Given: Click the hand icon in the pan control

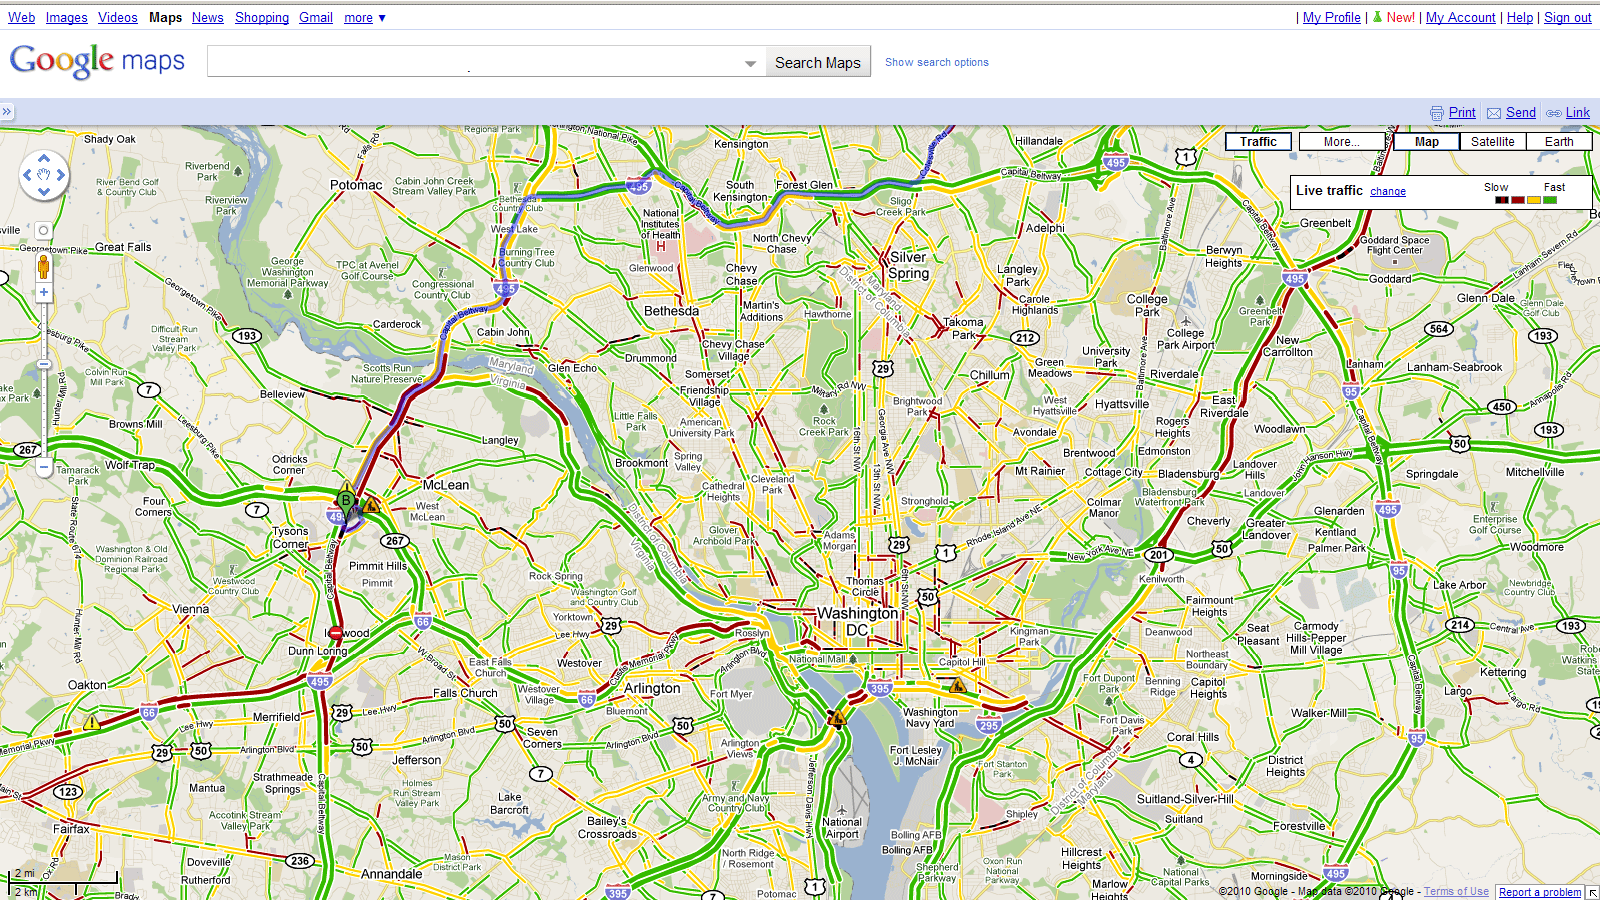Looking at the screenshot, I should (x=44, y=175).
